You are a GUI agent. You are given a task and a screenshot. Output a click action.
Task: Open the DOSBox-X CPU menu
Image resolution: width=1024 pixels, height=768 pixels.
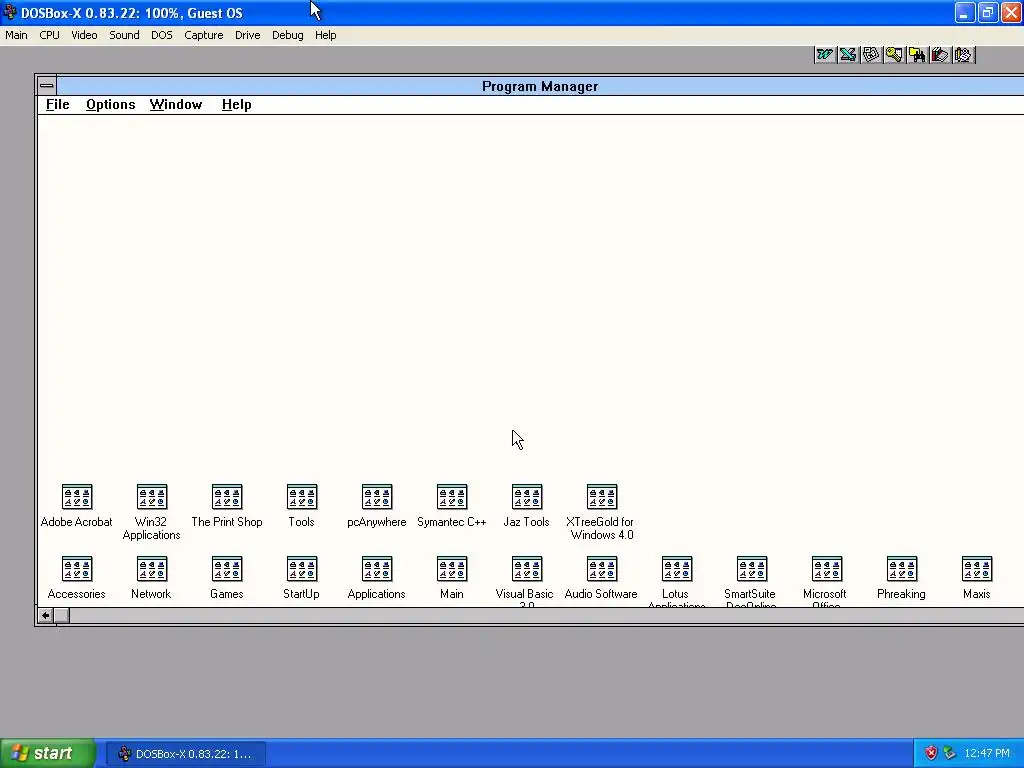tap(49, 35)
